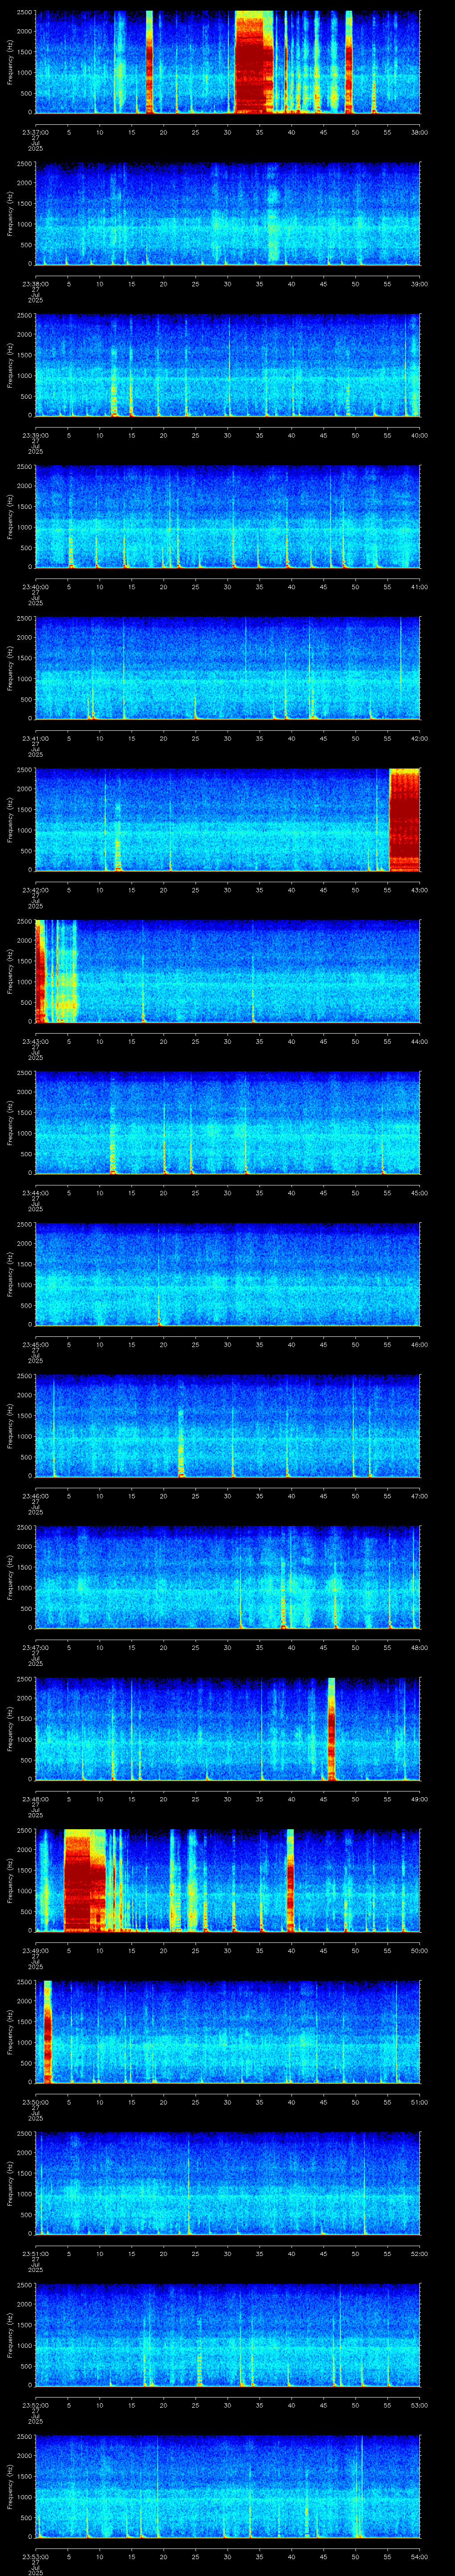Click the spectrogram panel starting at 23:52:00
The image size is (455, 2576).
pos(227,2335)
